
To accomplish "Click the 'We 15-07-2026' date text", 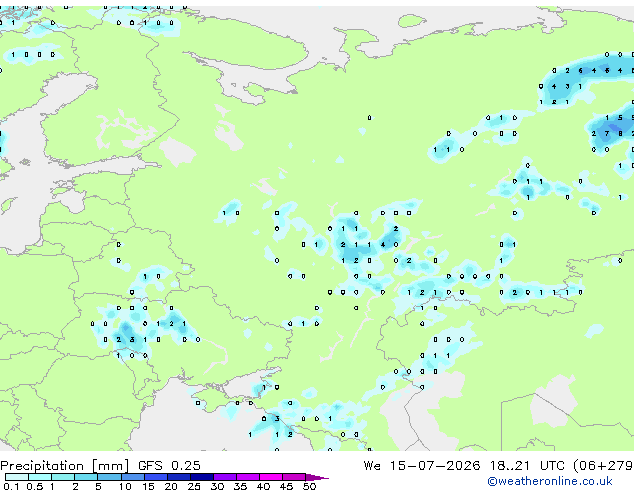I will coord(422,466).
